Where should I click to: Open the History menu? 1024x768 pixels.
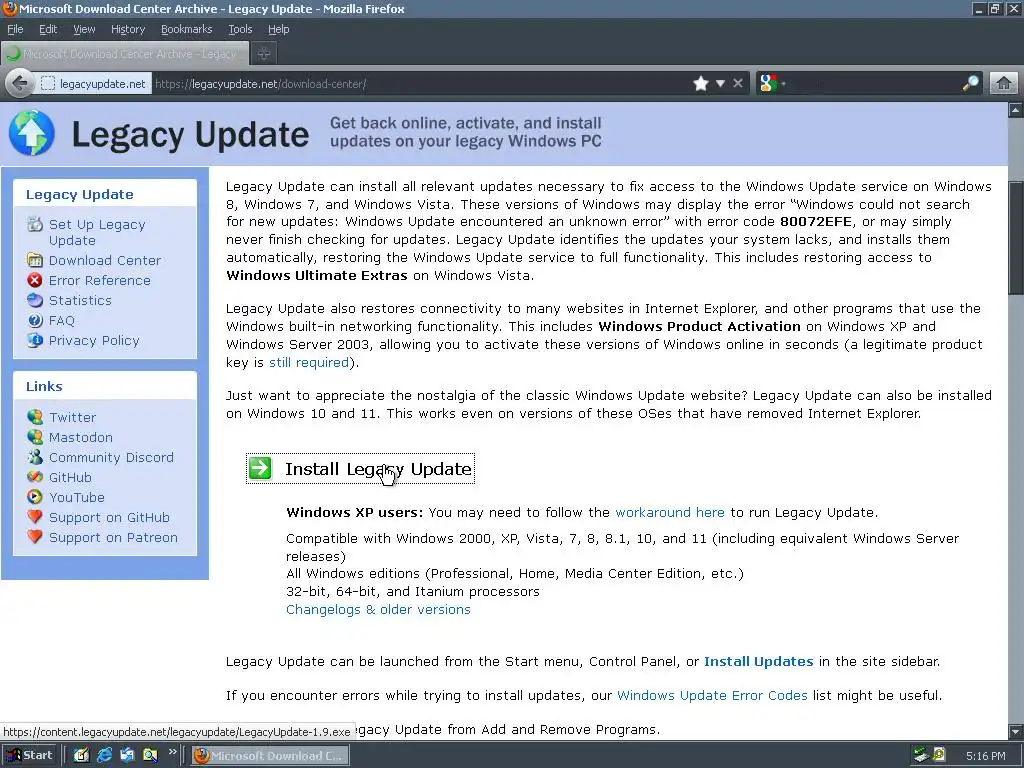(x=128, y=29)
